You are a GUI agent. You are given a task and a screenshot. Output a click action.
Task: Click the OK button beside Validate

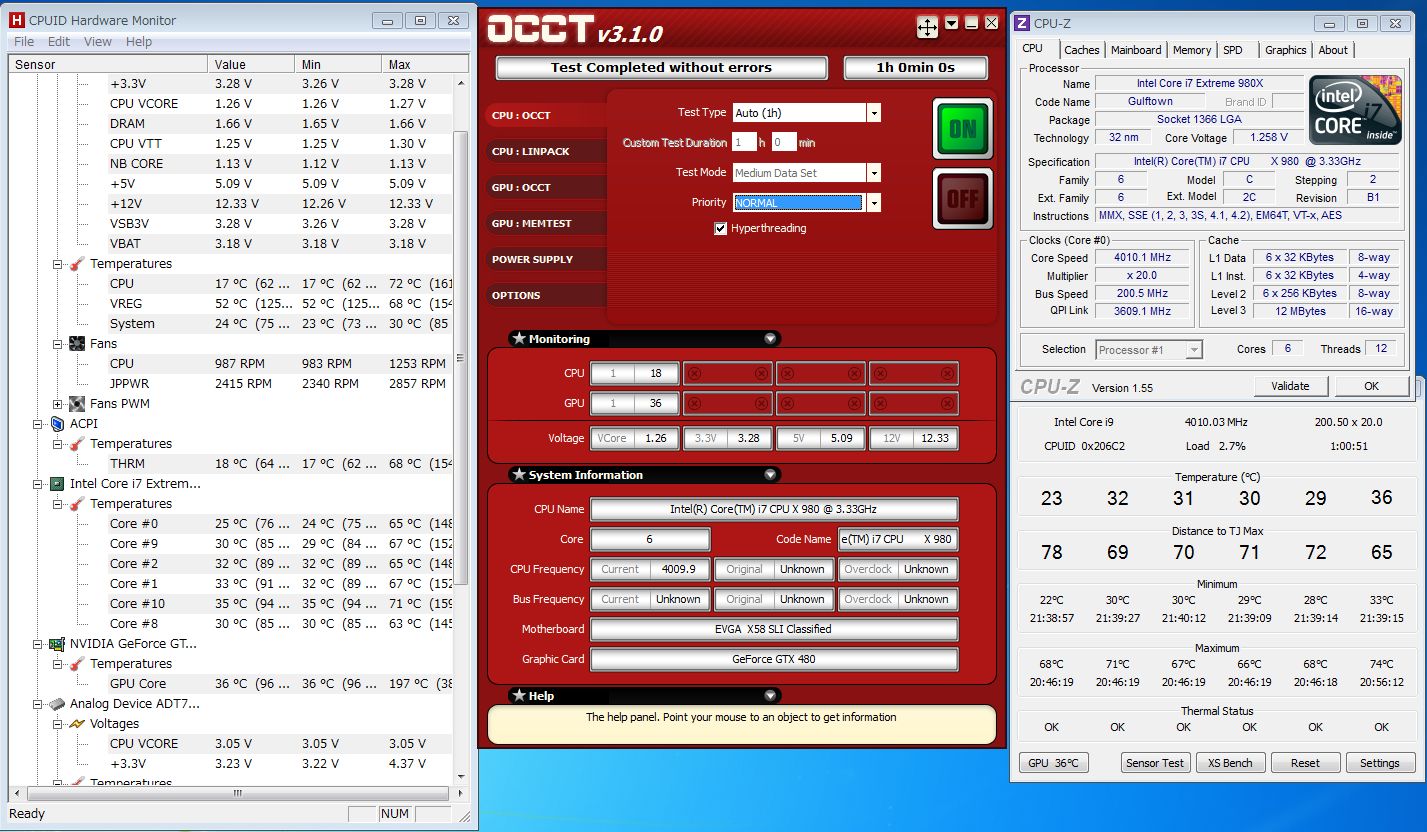1372,386
